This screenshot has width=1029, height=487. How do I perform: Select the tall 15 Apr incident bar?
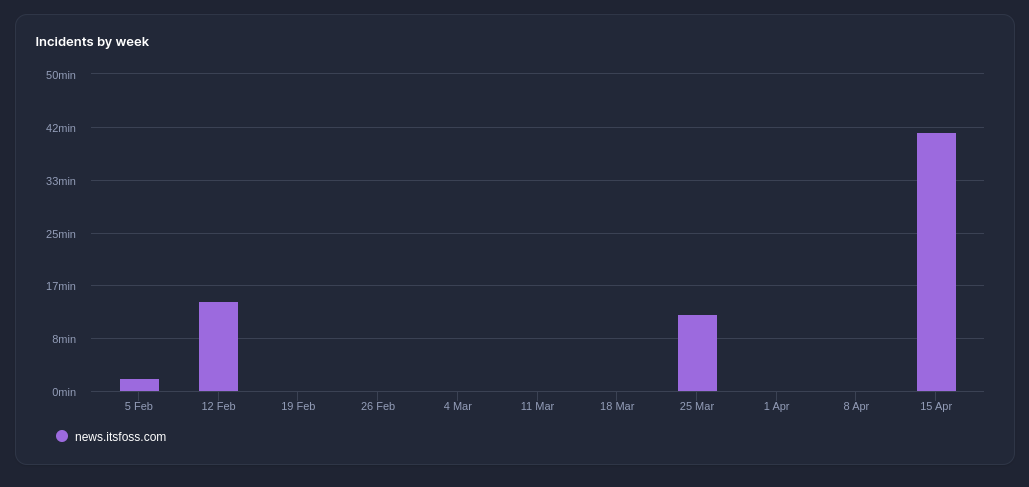click(x=936, y=263)
